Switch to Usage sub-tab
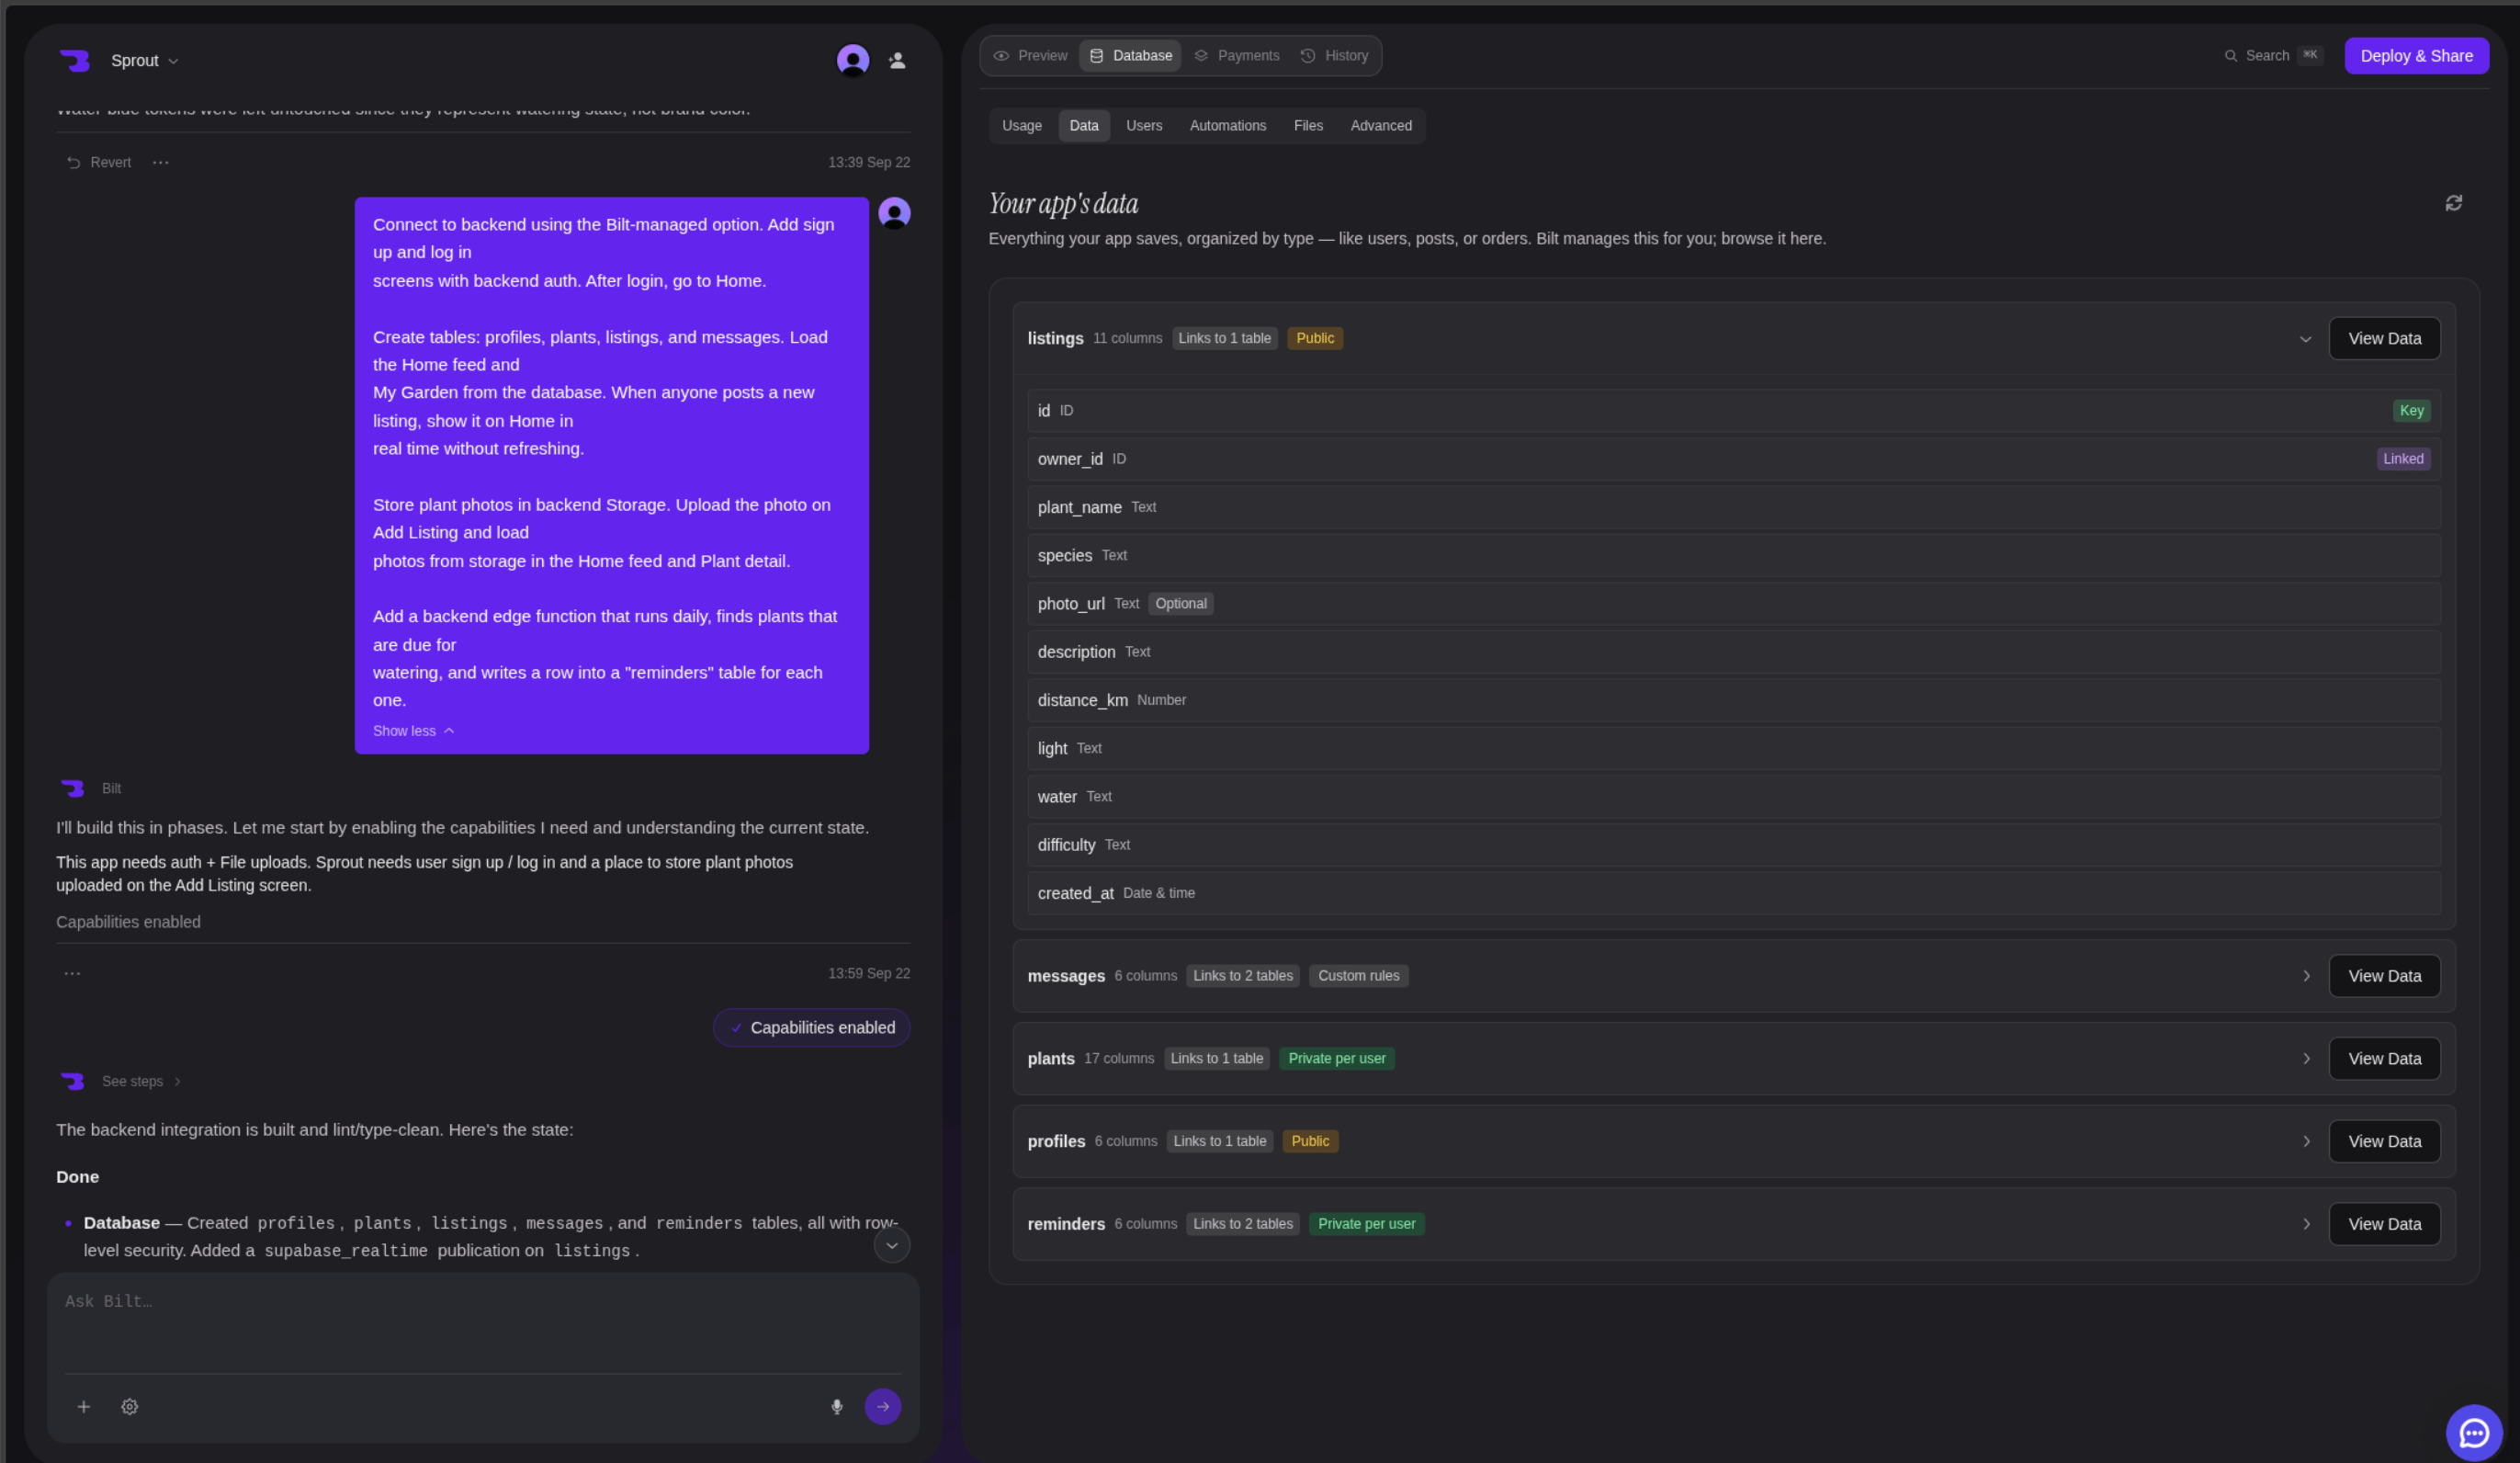Viewport: 2520px width, 1463px height. pyautogui.click(x=1022, y=126)
